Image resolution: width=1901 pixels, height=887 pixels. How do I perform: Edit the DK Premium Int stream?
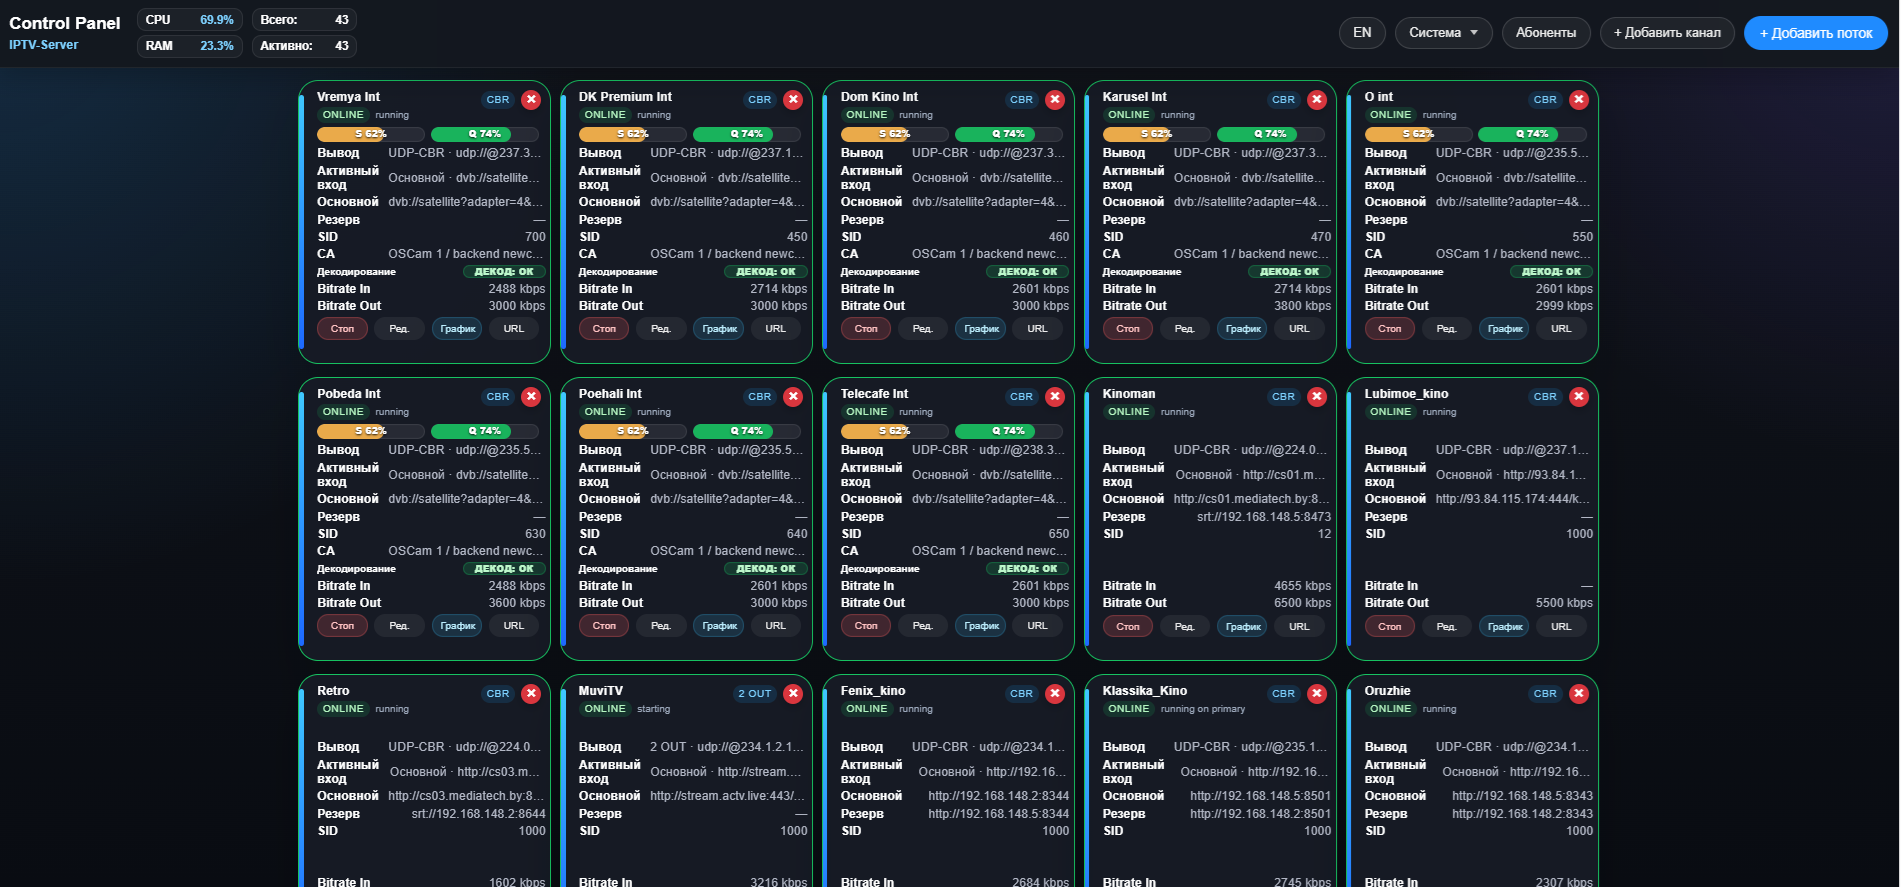click(661, 329)
